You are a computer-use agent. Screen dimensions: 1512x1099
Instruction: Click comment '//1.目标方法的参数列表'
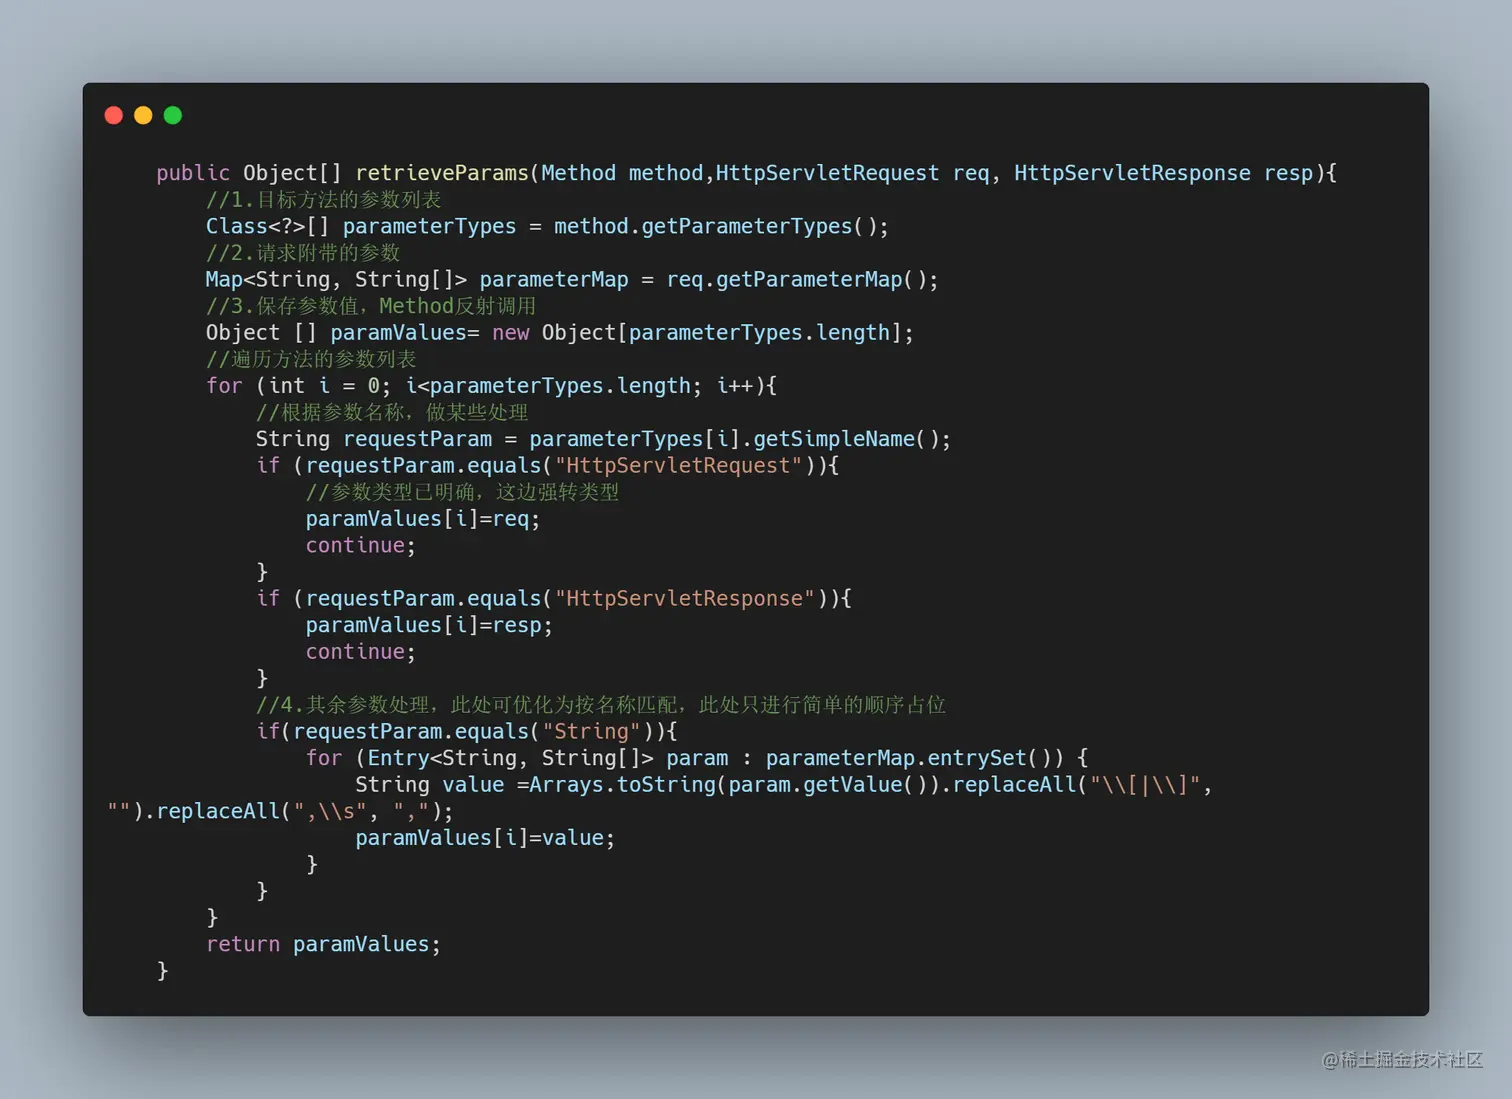(x=324, y=200)
